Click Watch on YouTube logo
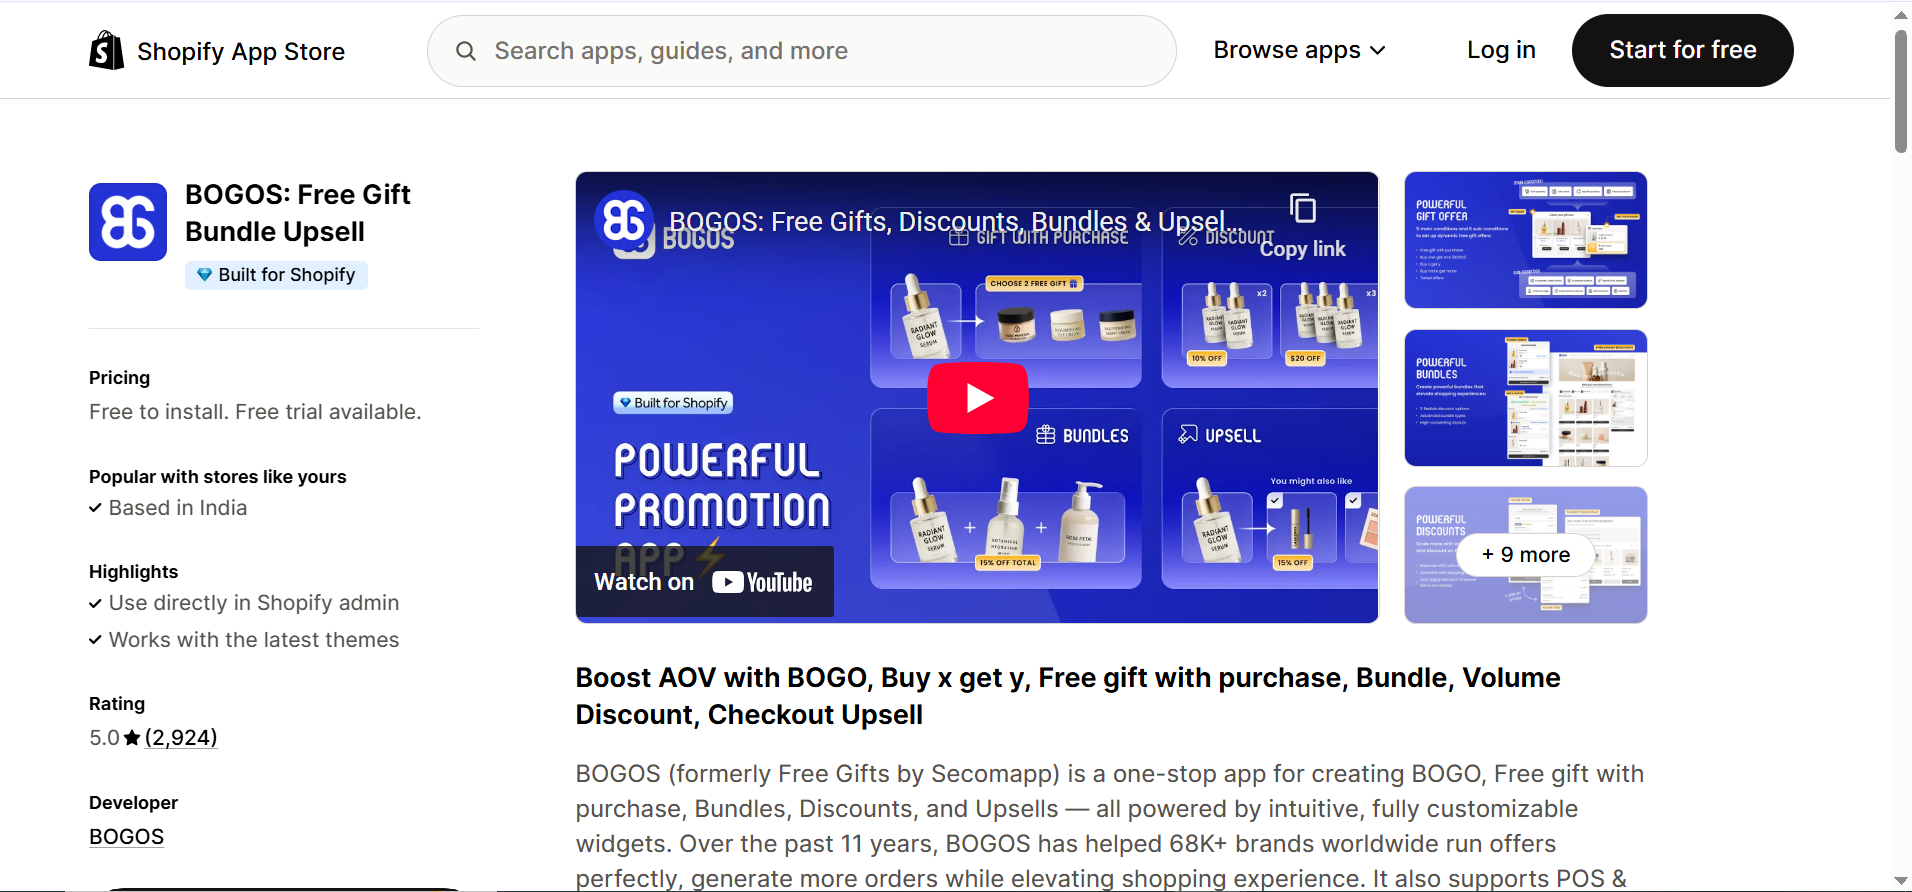This screenshot has width=1912, height=892. tap(762, 582)
